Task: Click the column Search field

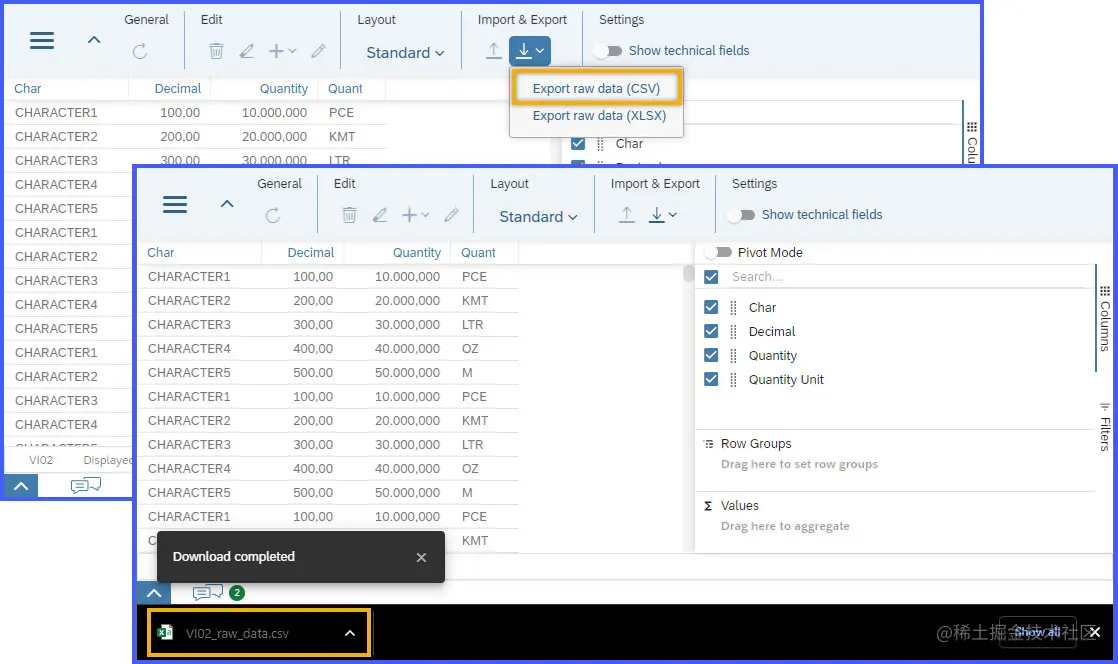Action: point(906,277)
